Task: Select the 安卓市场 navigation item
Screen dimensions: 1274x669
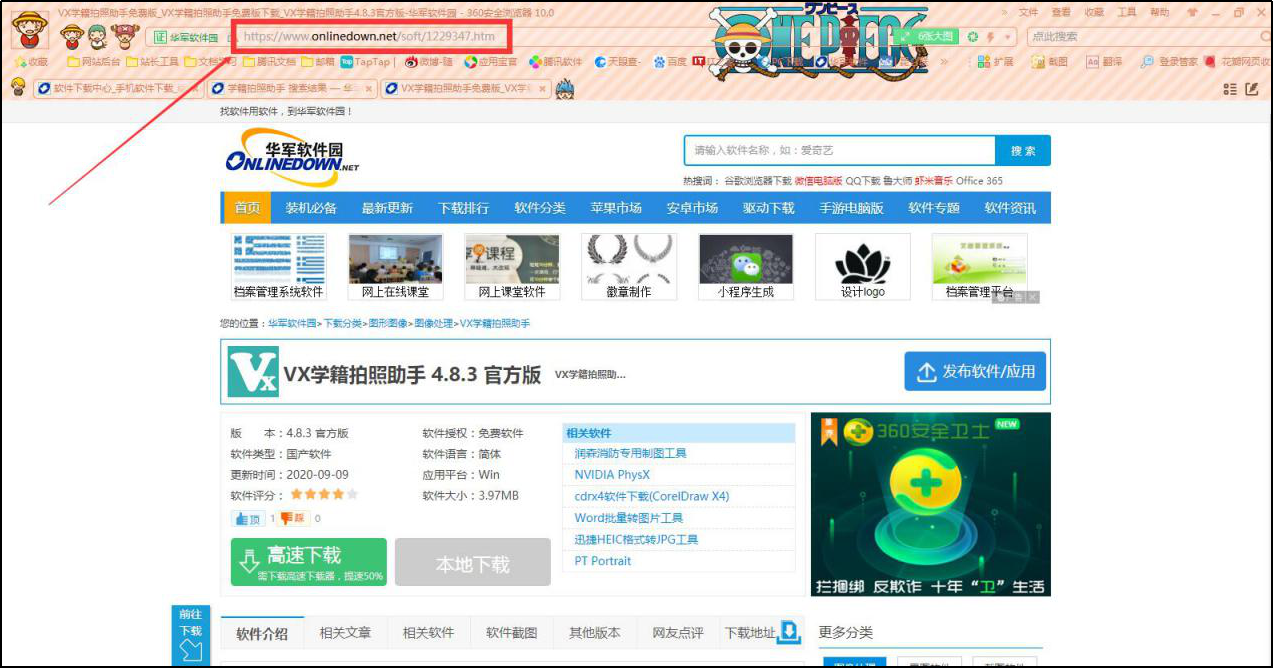Action: pyautogui.click(x=692, y=208)
